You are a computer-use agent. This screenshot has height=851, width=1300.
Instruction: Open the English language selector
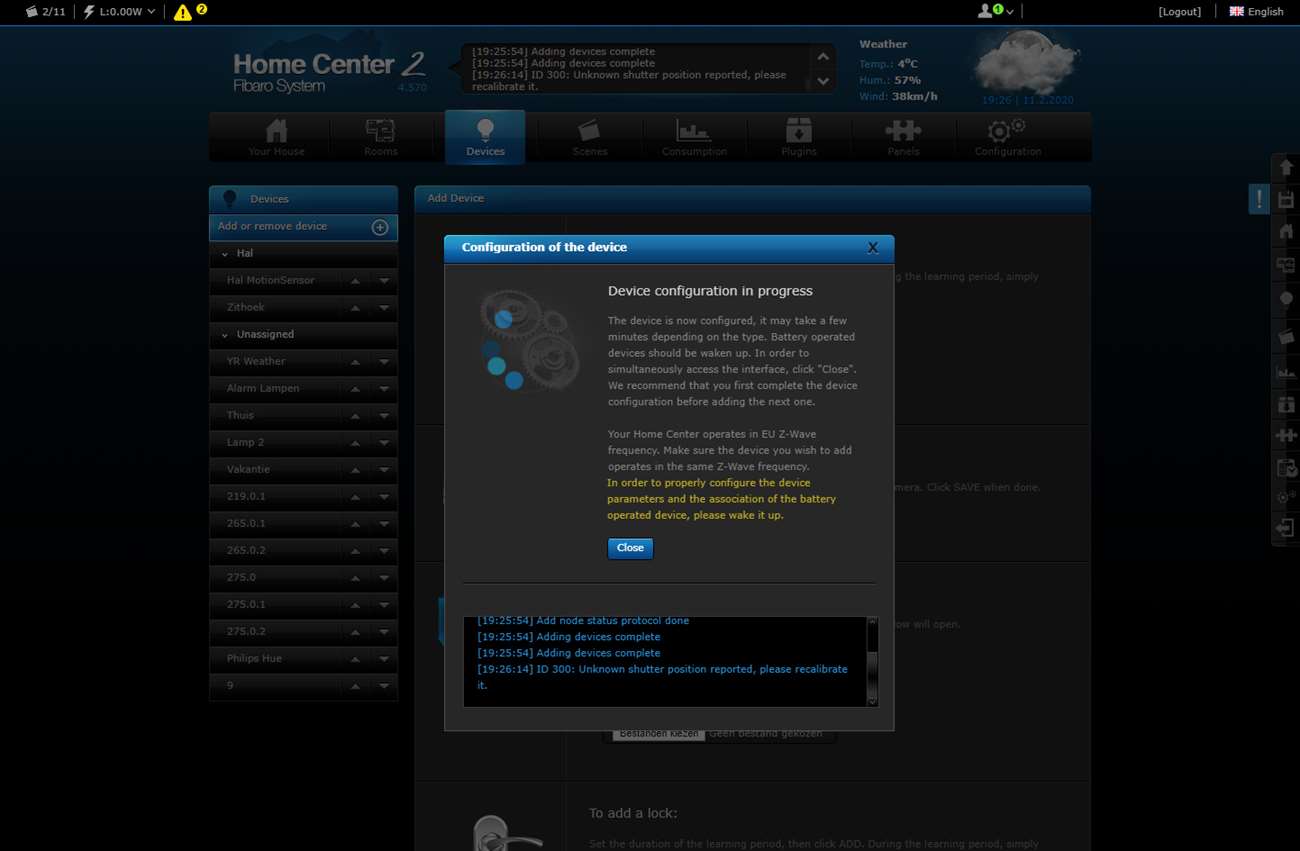point(1256,12)
